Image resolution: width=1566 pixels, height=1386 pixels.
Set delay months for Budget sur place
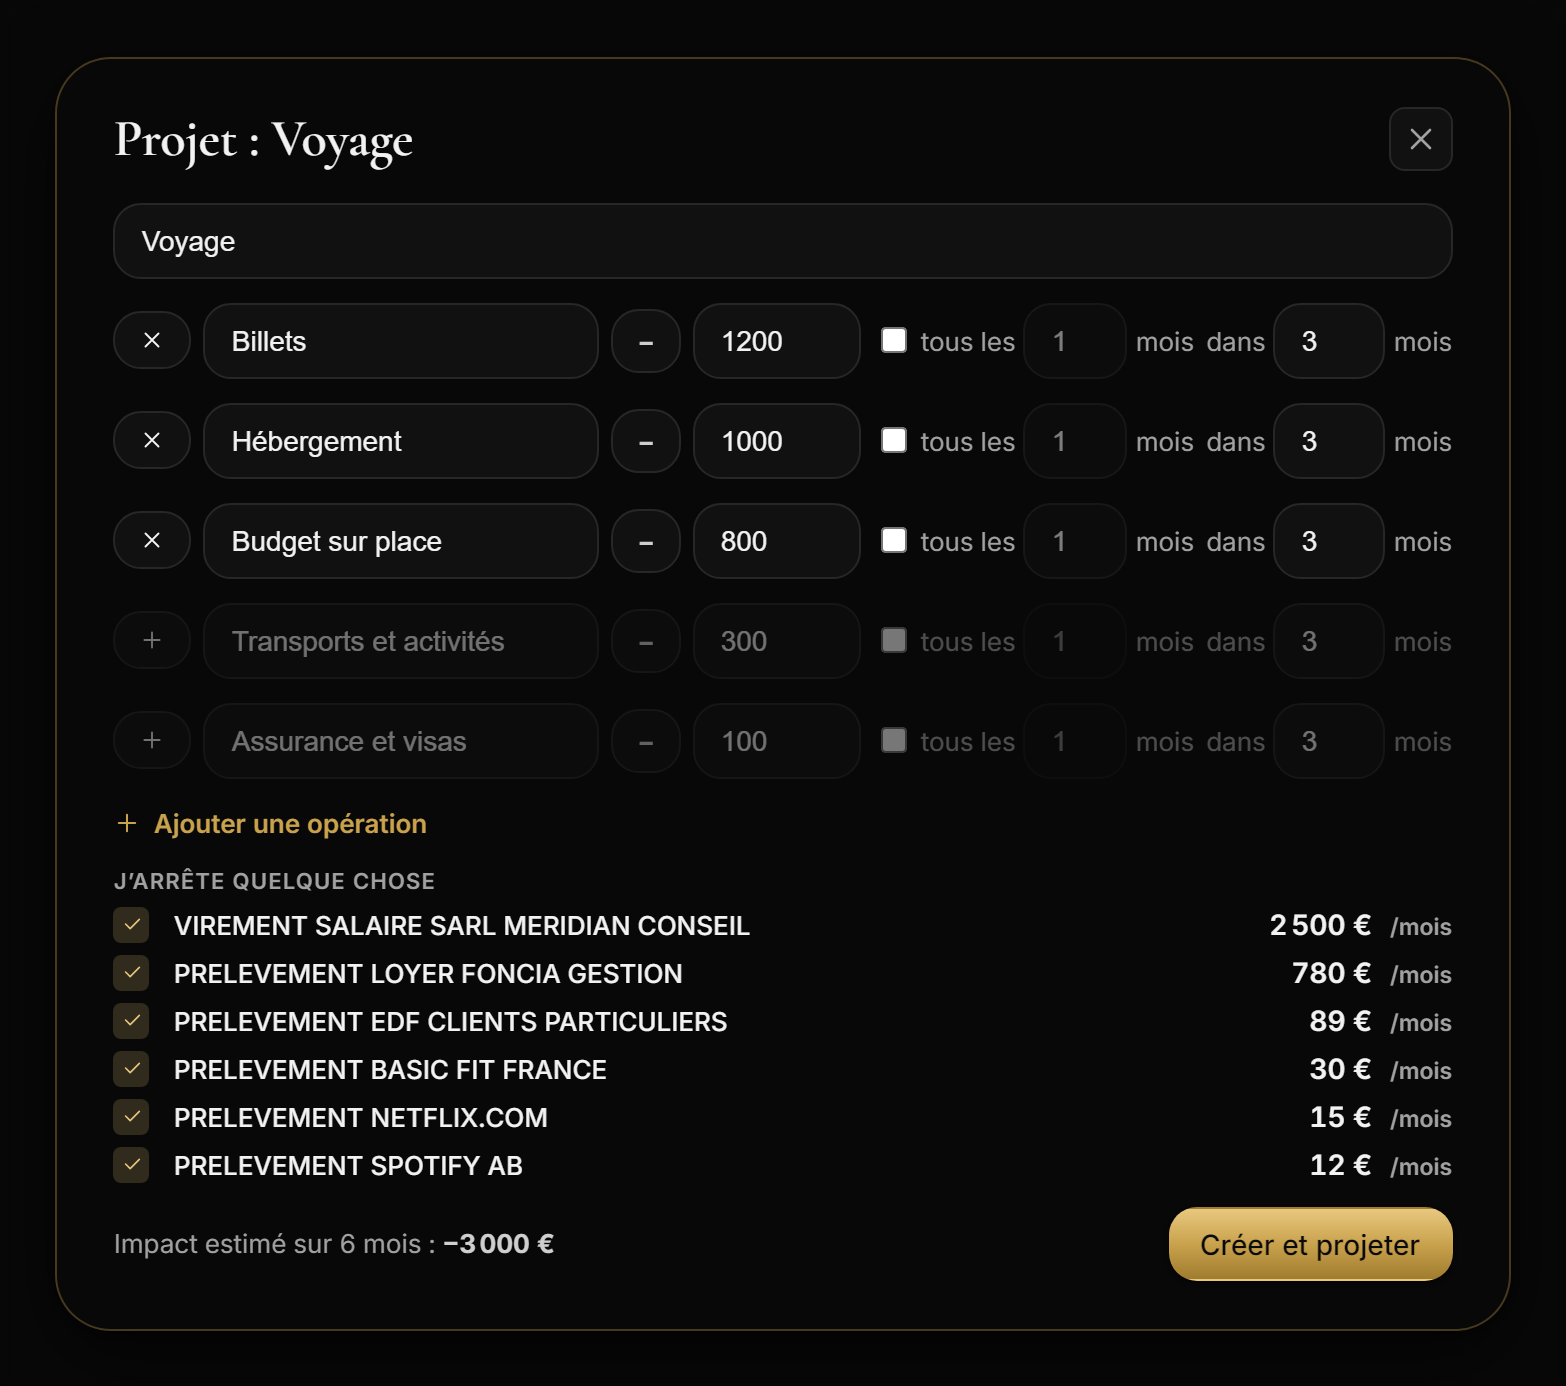(1329, 541)
